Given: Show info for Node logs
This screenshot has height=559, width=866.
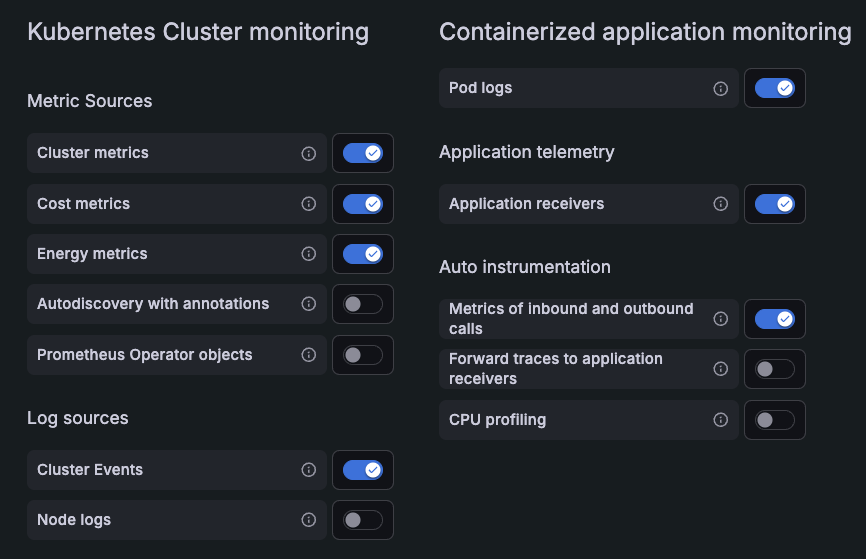Looking at the screenshot, I should [x=308, y=520].
